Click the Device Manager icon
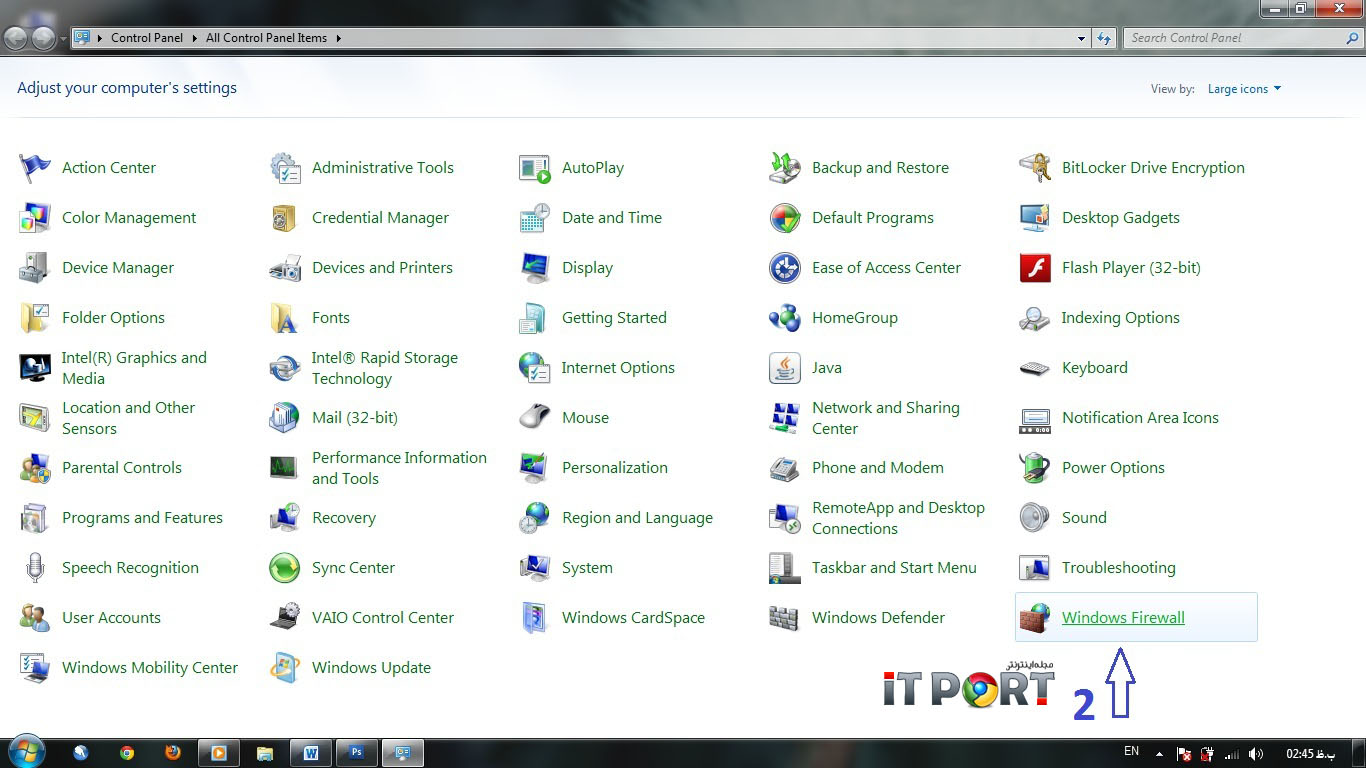1366x768 pixels. [x=35, y=268]
